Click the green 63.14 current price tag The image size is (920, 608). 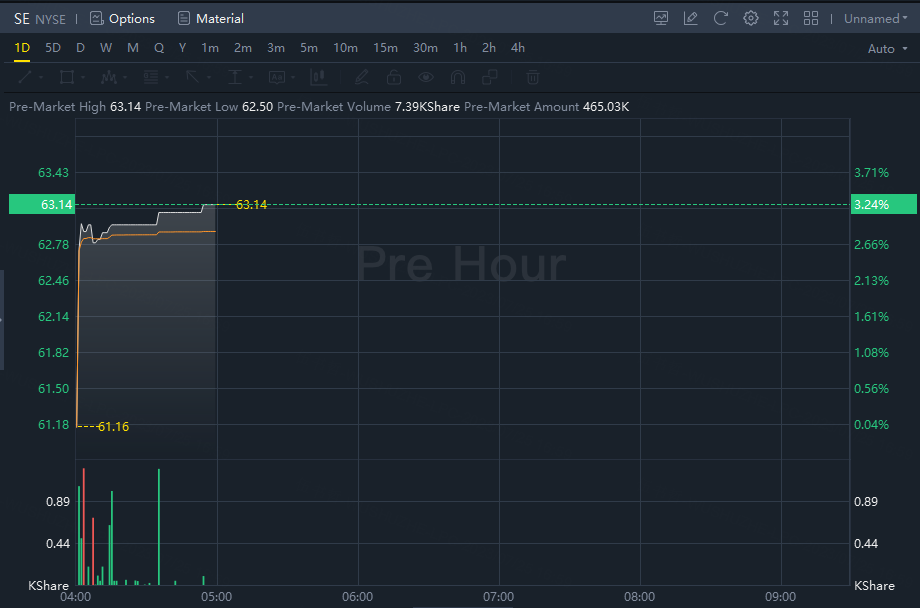[42, 204]
